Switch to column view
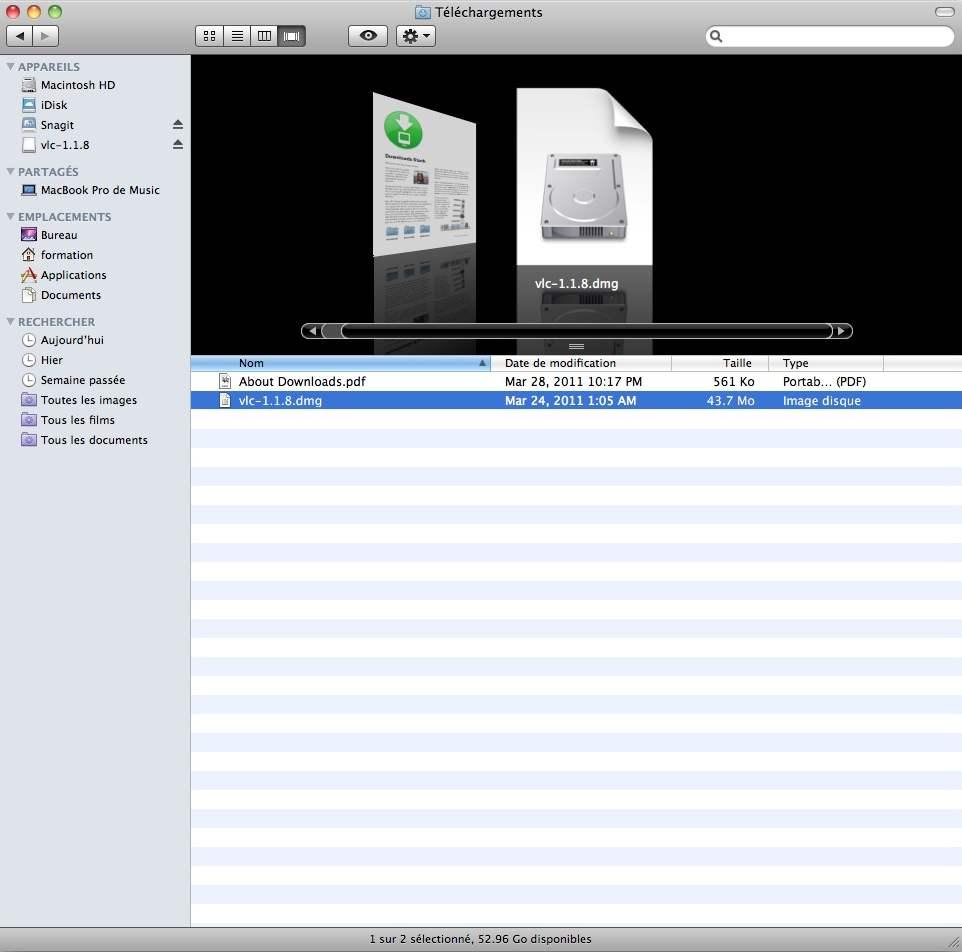The height and width of the screenshot is (952, 962). tap(264, 36)
